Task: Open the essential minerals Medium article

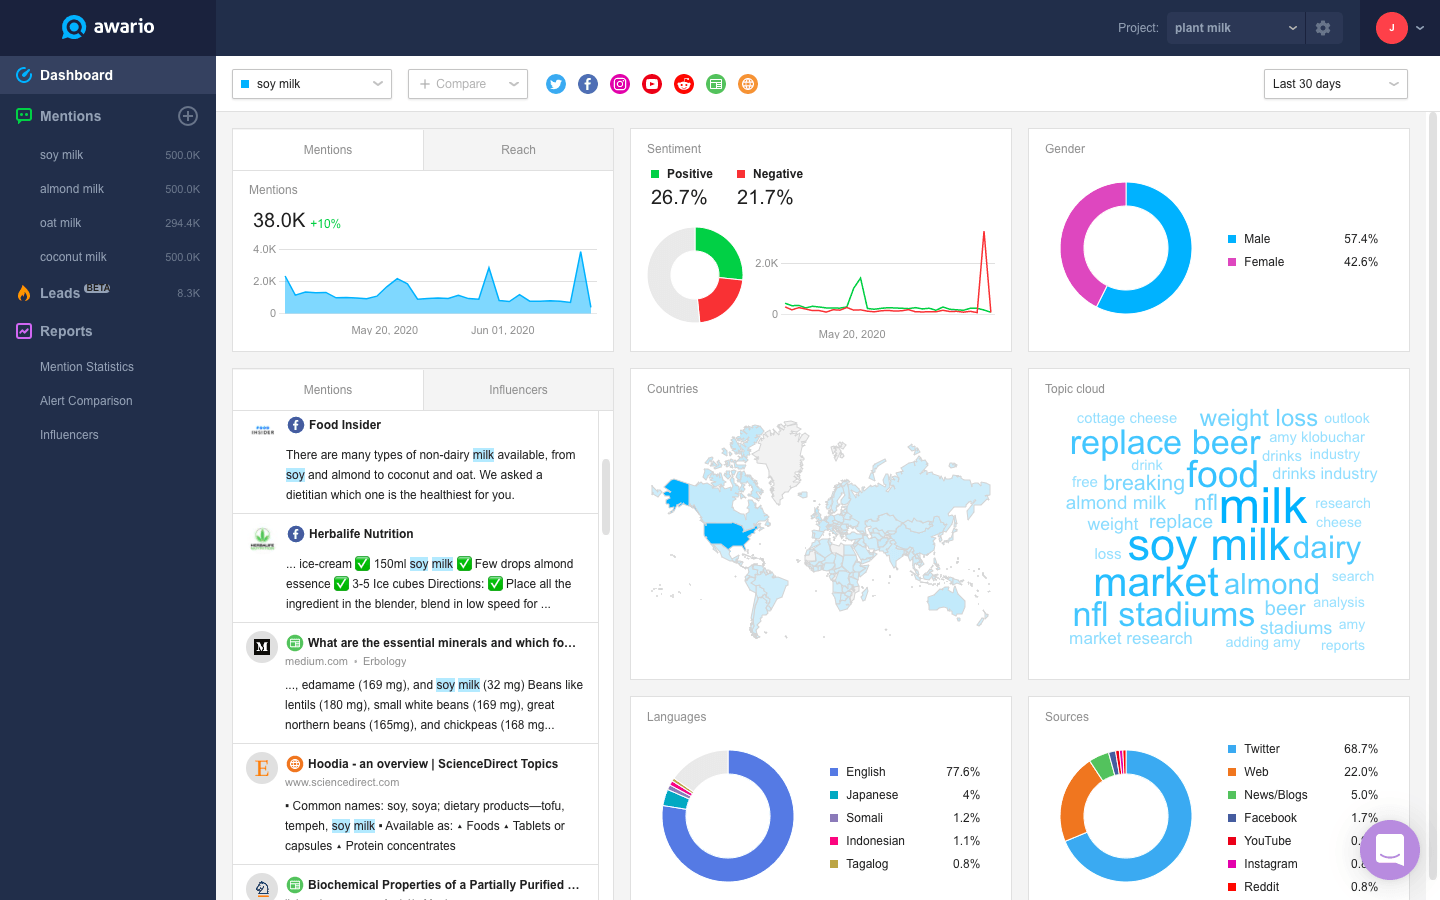Action: pyautogui.click(x=416, y=683)
